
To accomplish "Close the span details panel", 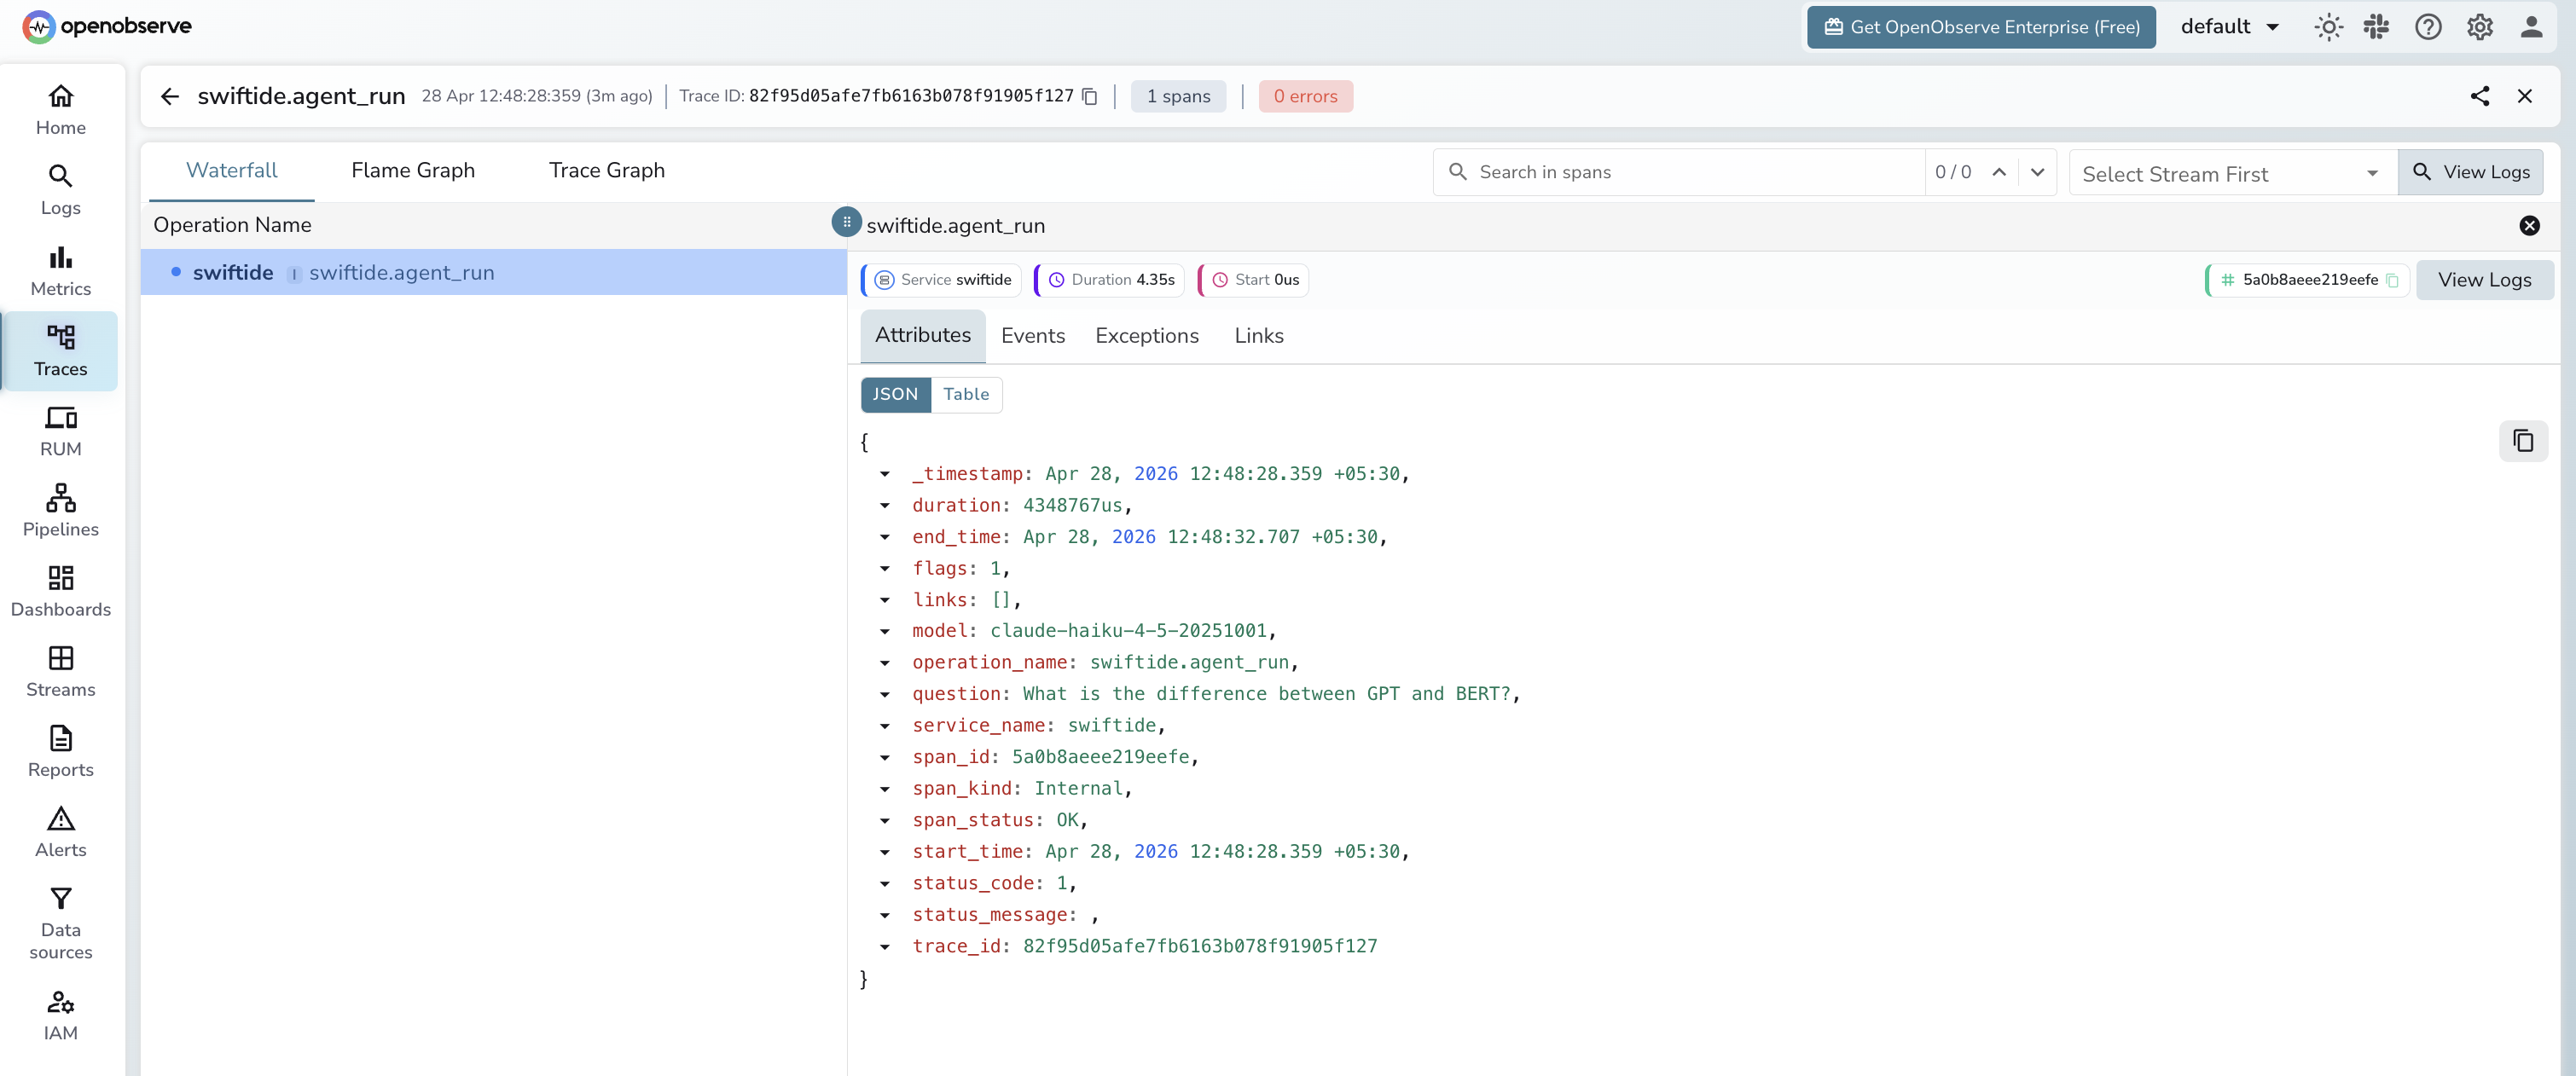I will point(2530,225).
